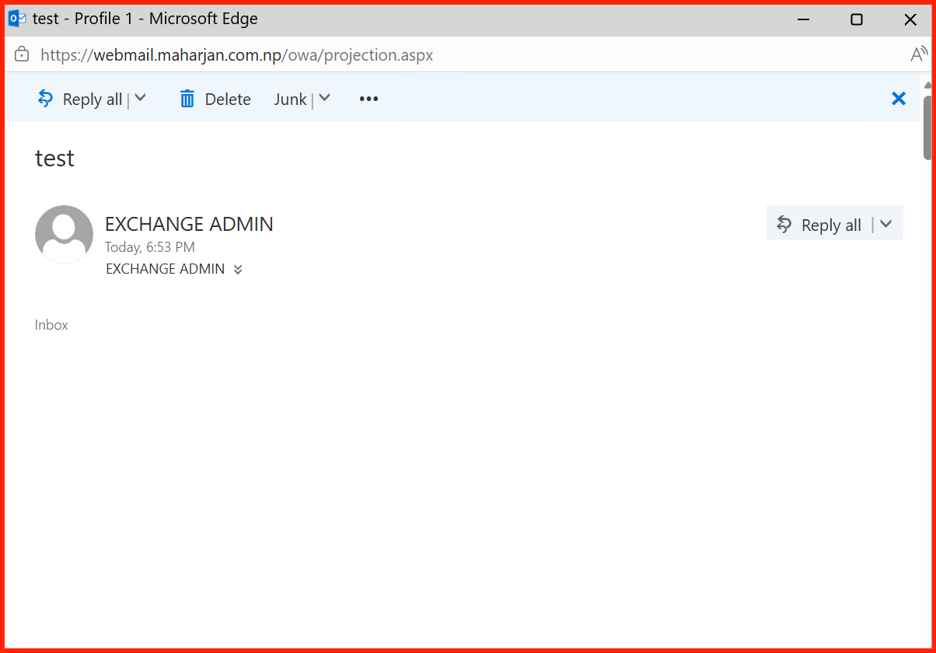This screenshot has height=653, width=936.
Task: Click the address bar URL
Action: [x=236, y=55]
